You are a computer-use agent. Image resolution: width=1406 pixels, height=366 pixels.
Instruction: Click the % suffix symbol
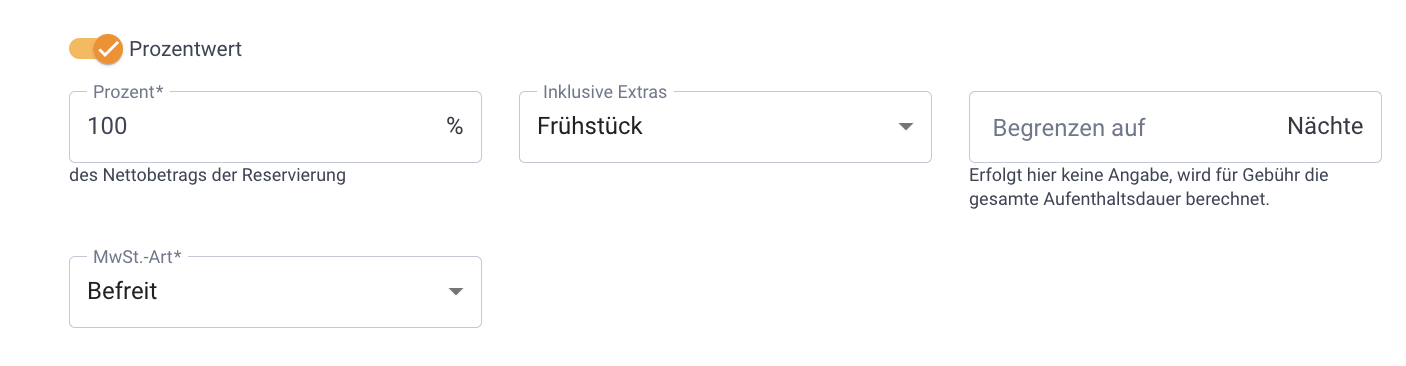(455, 127)
